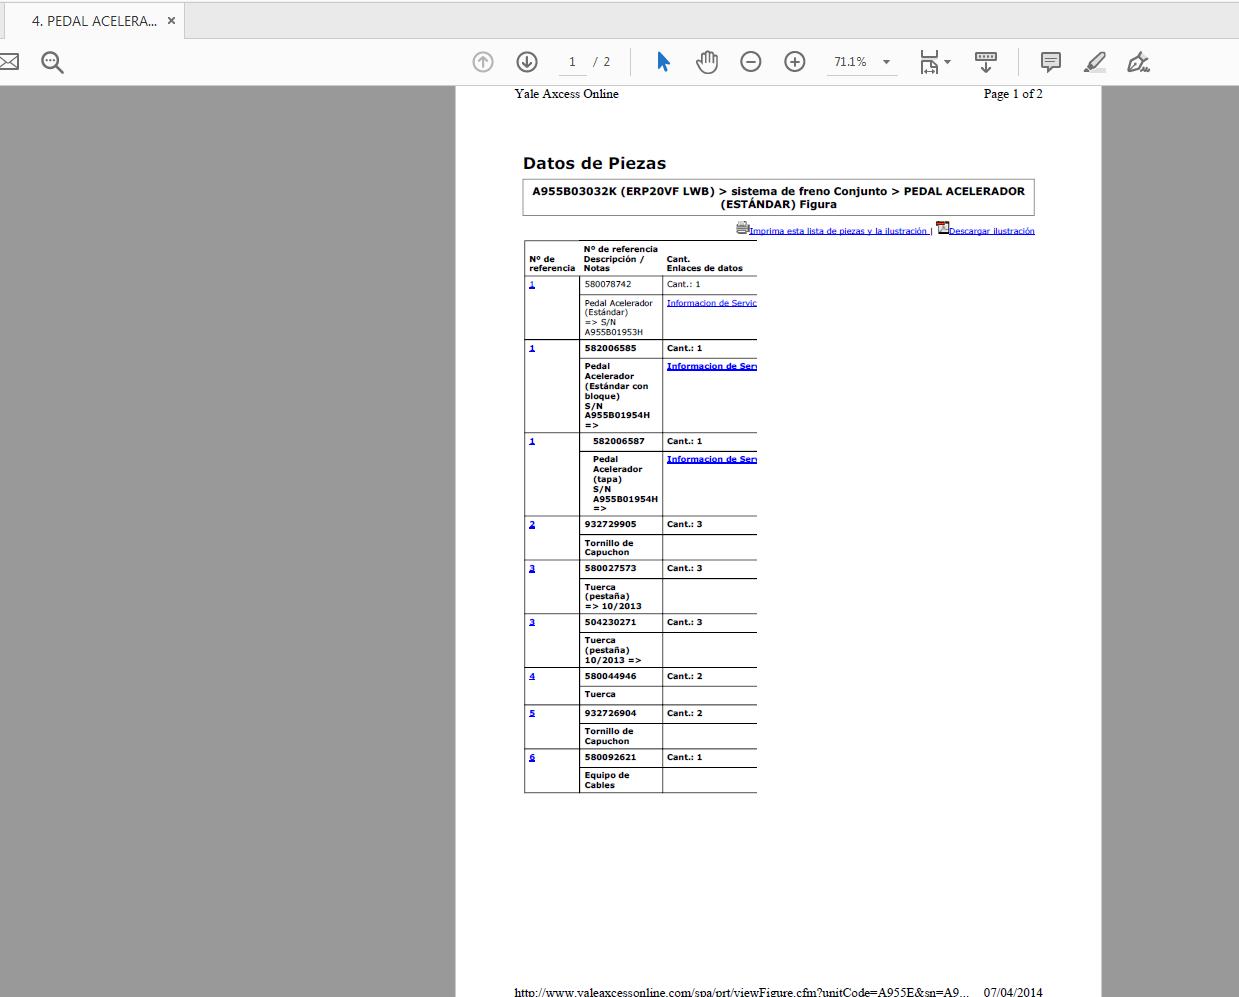
Task: Click the scrolling mode icon in the toolbar
Action: 986,62
